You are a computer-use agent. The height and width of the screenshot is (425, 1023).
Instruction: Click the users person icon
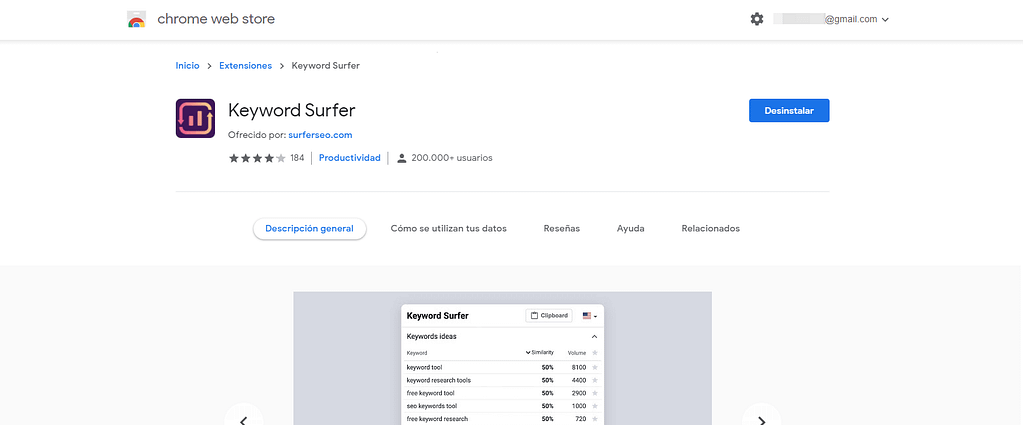point(402,158)
